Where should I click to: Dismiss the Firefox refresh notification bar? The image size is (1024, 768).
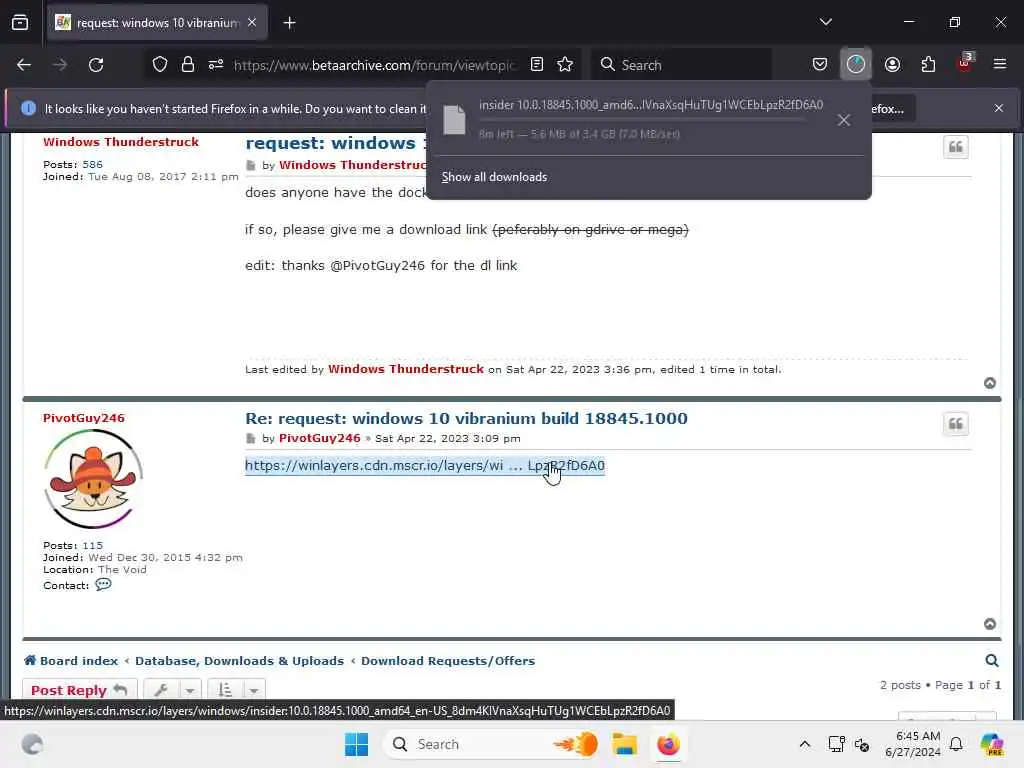tap(999, 108)
